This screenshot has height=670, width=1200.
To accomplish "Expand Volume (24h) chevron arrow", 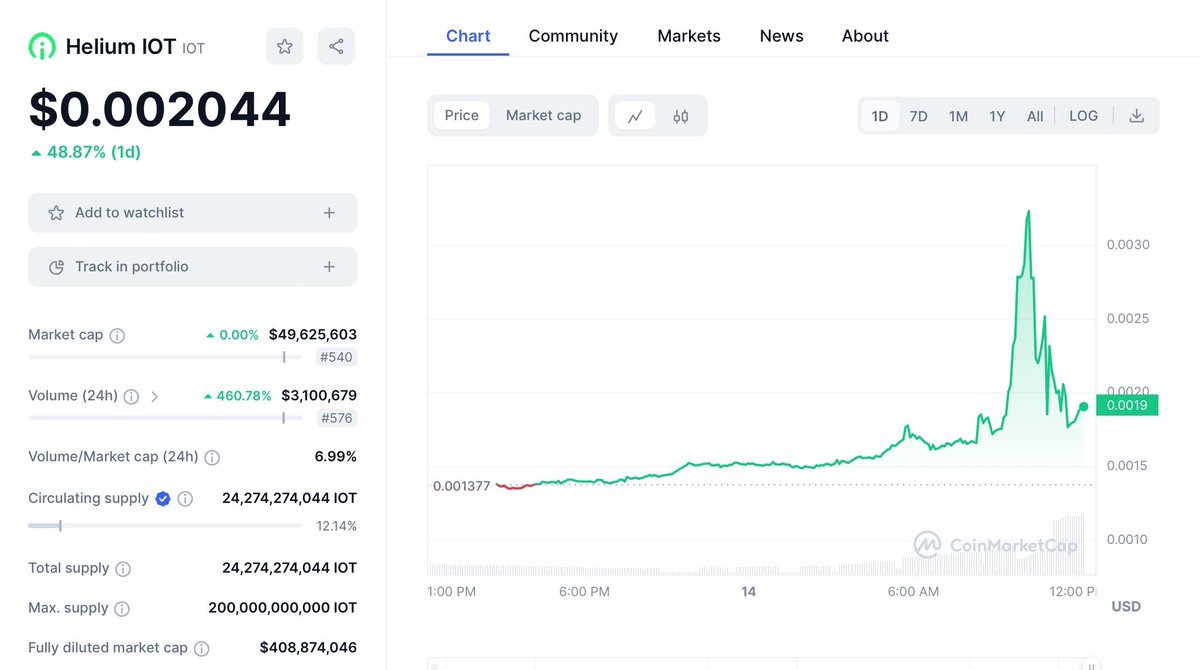I will coord(154,396).
